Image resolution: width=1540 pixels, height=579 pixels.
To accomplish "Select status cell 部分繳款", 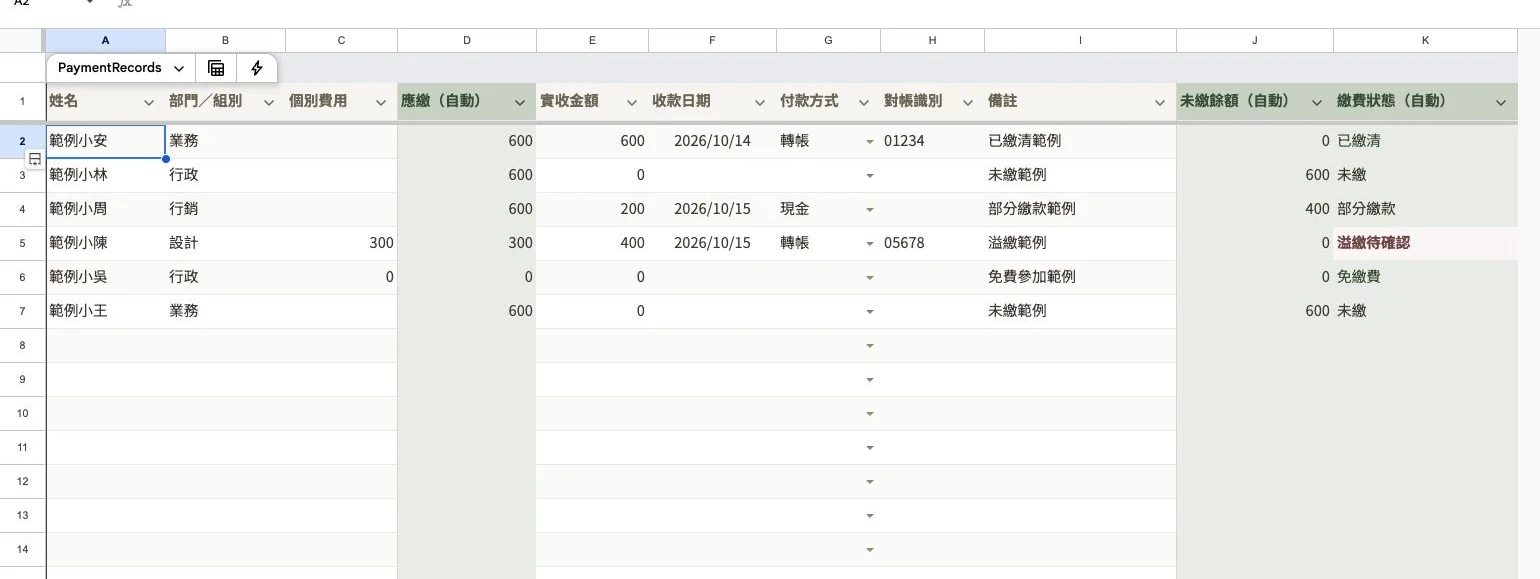I will coord(1426,210).
